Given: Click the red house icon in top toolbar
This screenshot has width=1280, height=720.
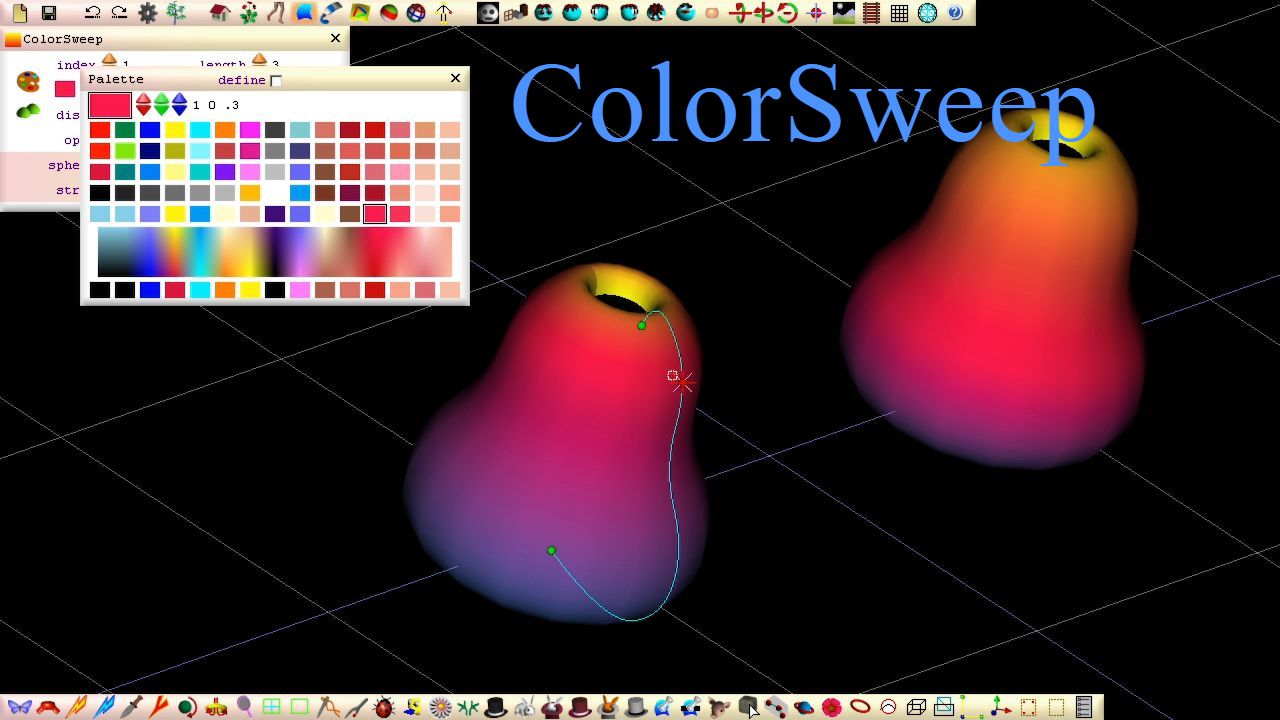Looking at the screenshot, I should click(220, 13).
